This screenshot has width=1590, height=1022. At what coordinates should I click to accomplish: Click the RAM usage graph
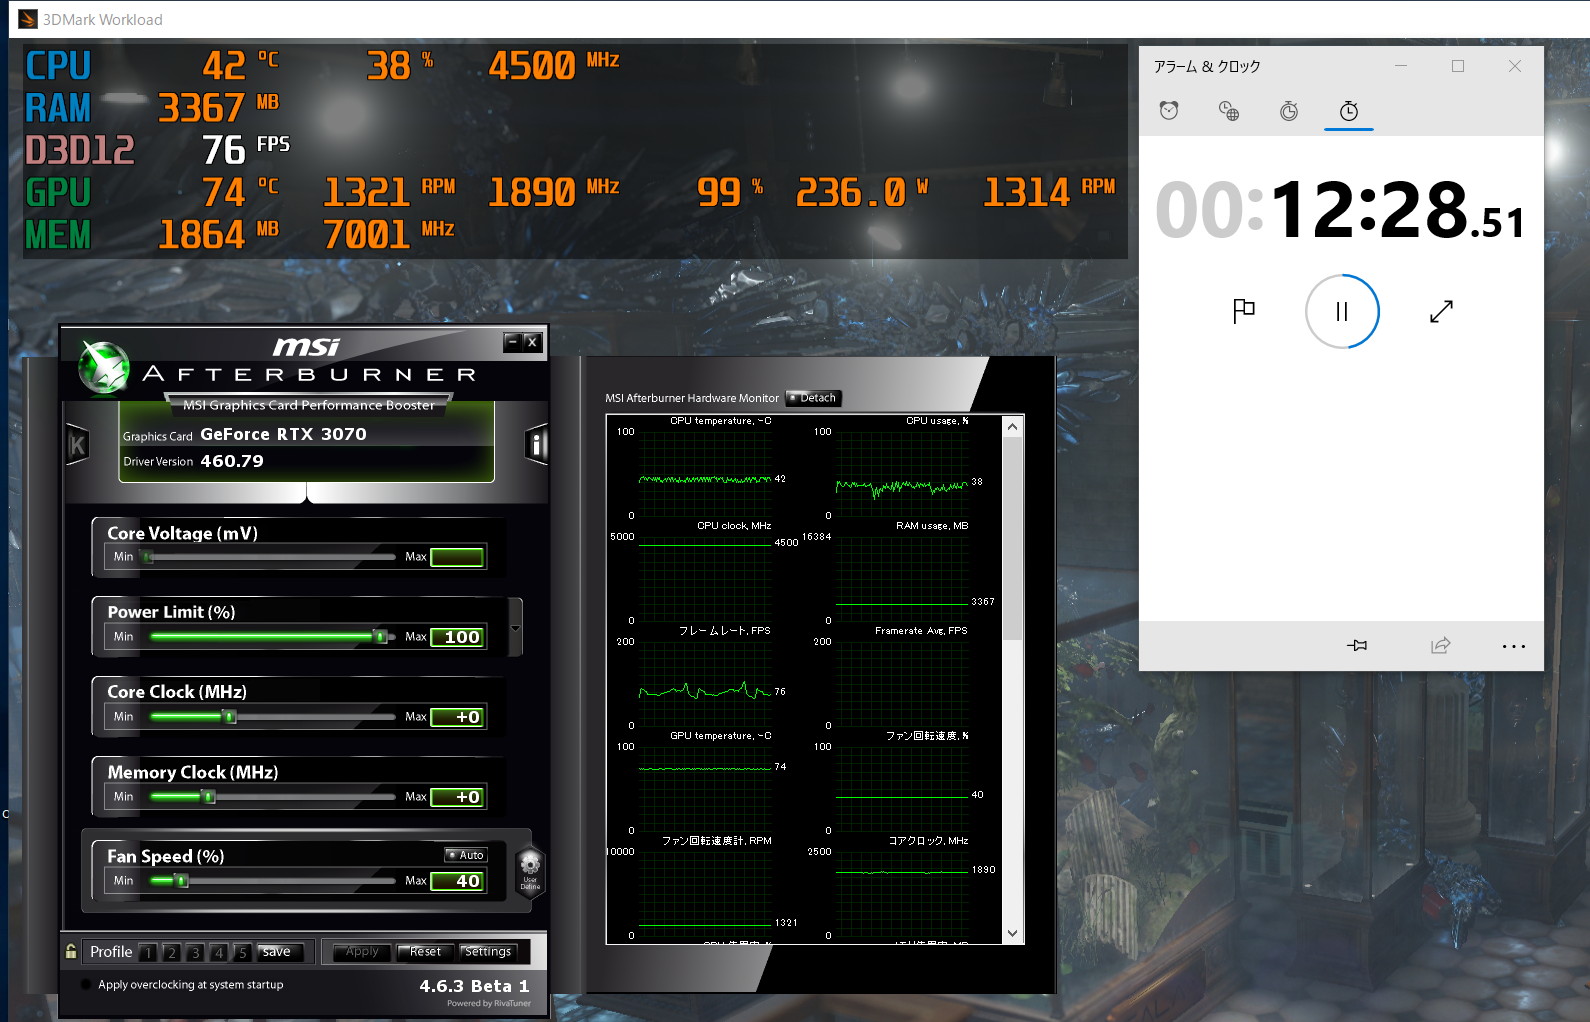point(902,577)
